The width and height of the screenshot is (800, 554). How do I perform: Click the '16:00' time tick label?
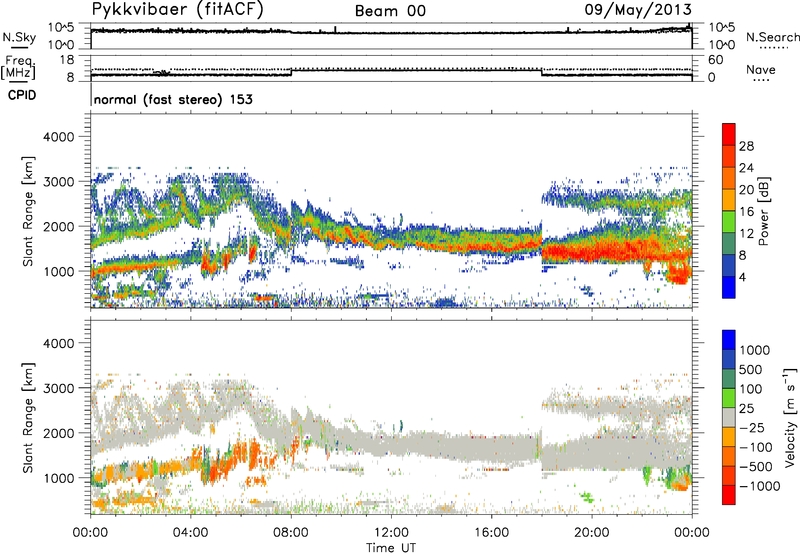pos(491,533)
